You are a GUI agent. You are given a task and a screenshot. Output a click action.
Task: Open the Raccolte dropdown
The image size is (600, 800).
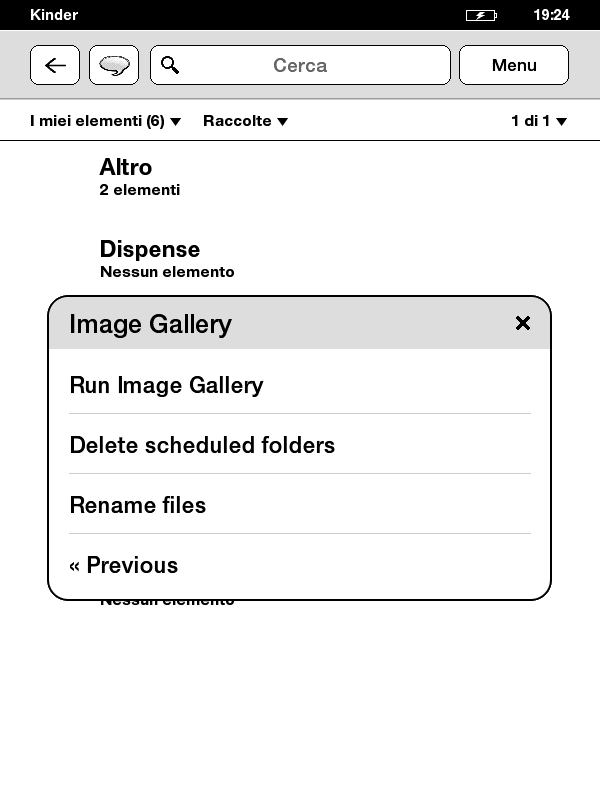point(245,121)
